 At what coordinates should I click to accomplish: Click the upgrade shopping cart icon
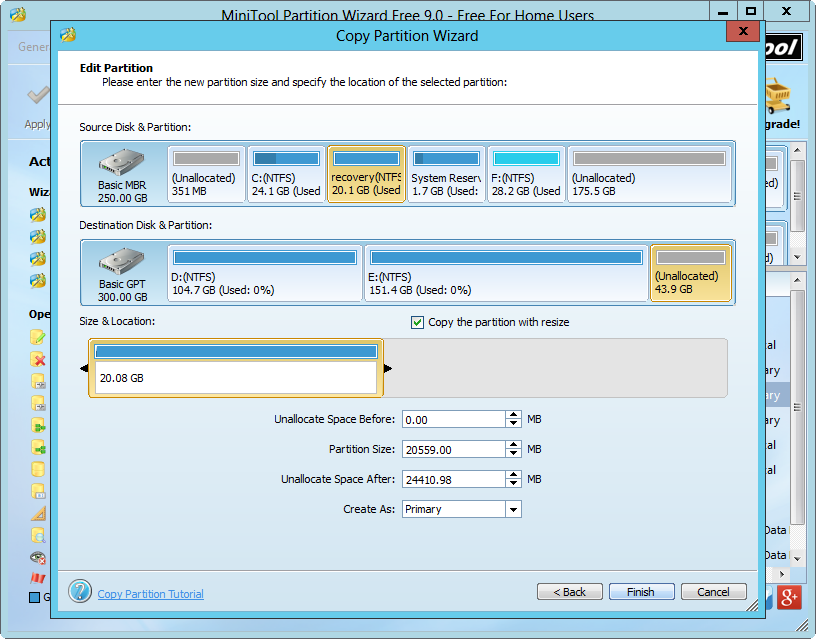pyautogui.click(x=778, y=96)
